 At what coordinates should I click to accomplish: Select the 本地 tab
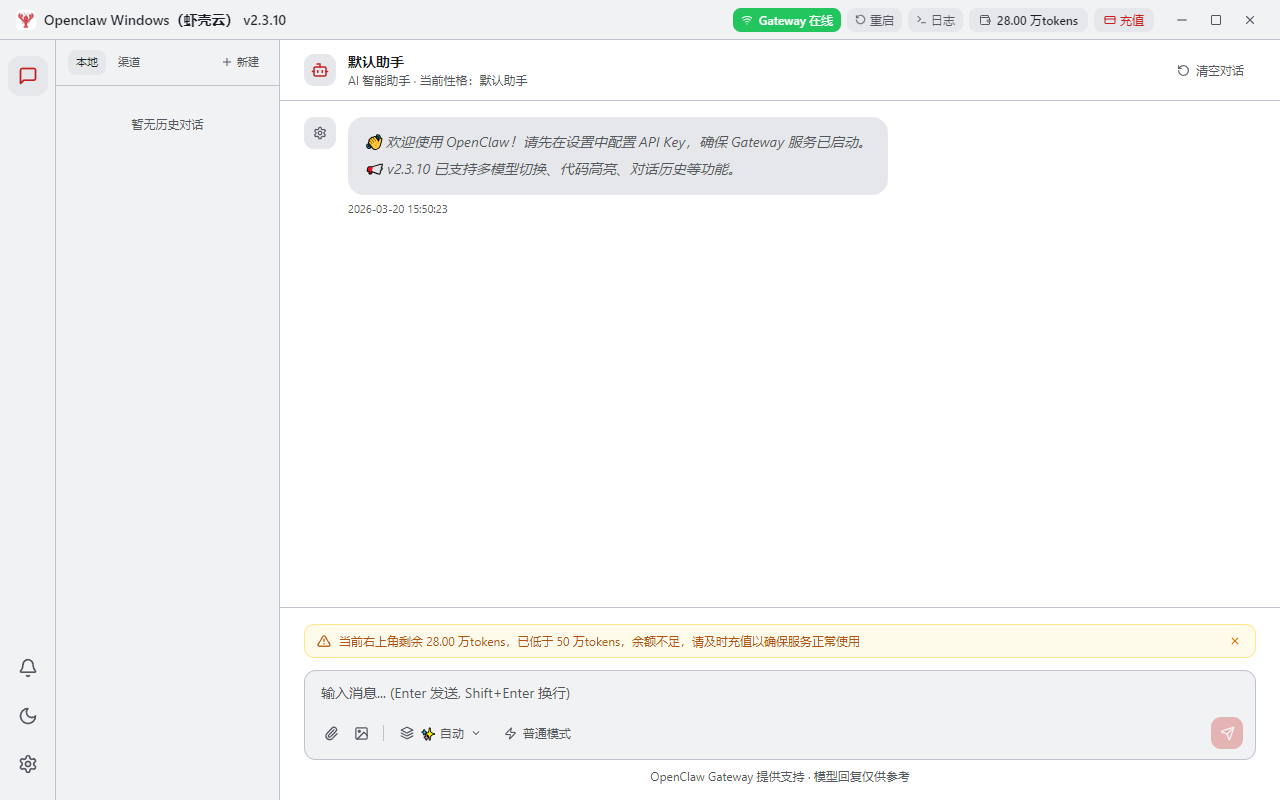[86, 61]
